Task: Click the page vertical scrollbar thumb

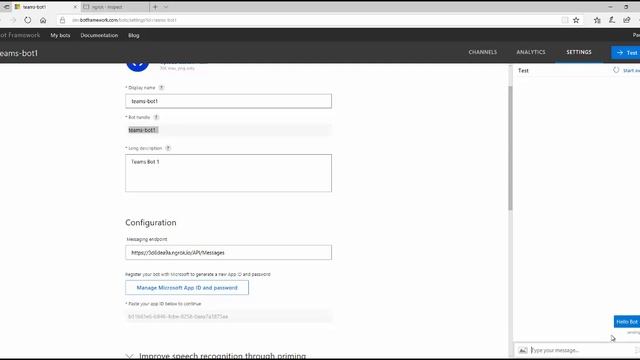Action: tap(510, 148)
